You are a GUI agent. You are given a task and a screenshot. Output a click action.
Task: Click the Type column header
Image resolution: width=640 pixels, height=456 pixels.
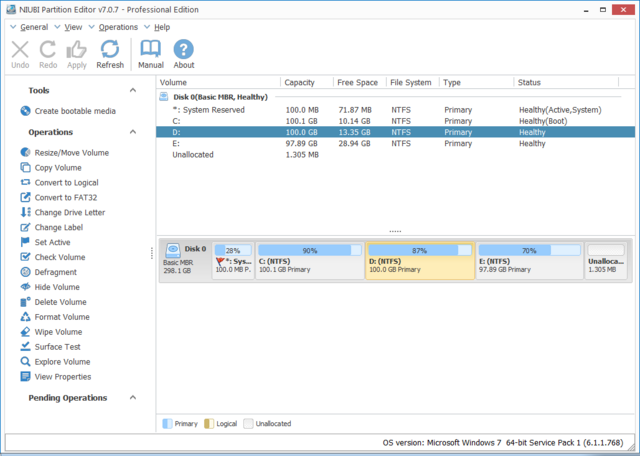pos(476,82)
